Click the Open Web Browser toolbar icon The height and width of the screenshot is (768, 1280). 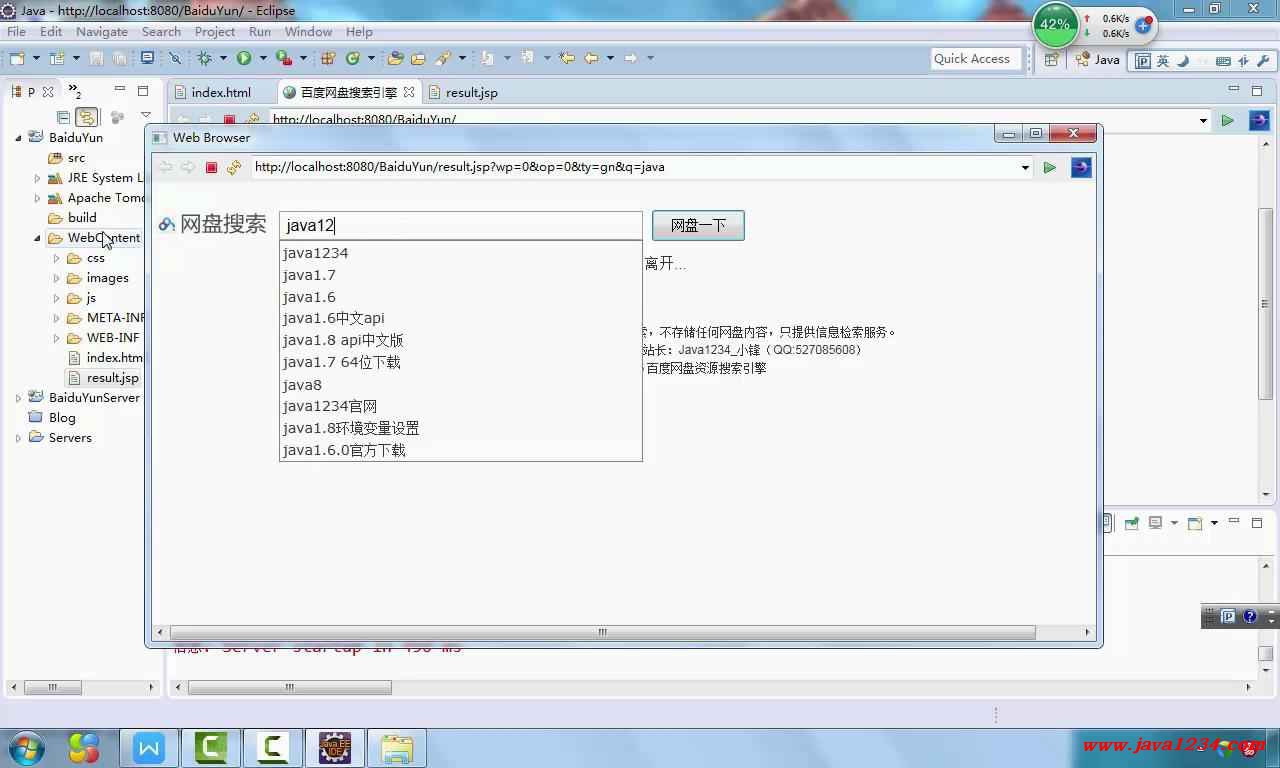(147, 58)
